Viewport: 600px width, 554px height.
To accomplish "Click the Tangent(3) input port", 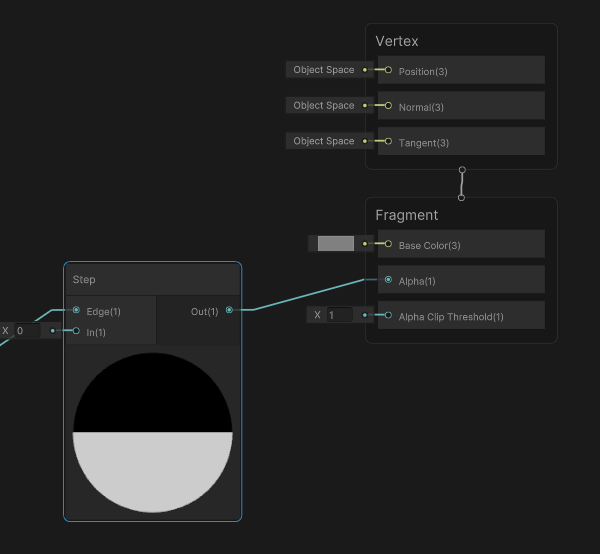I will coord(388,142).
